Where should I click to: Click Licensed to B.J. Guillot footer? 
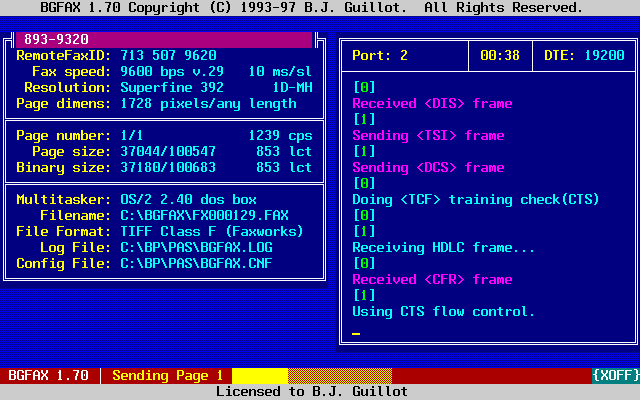[311, 391]
